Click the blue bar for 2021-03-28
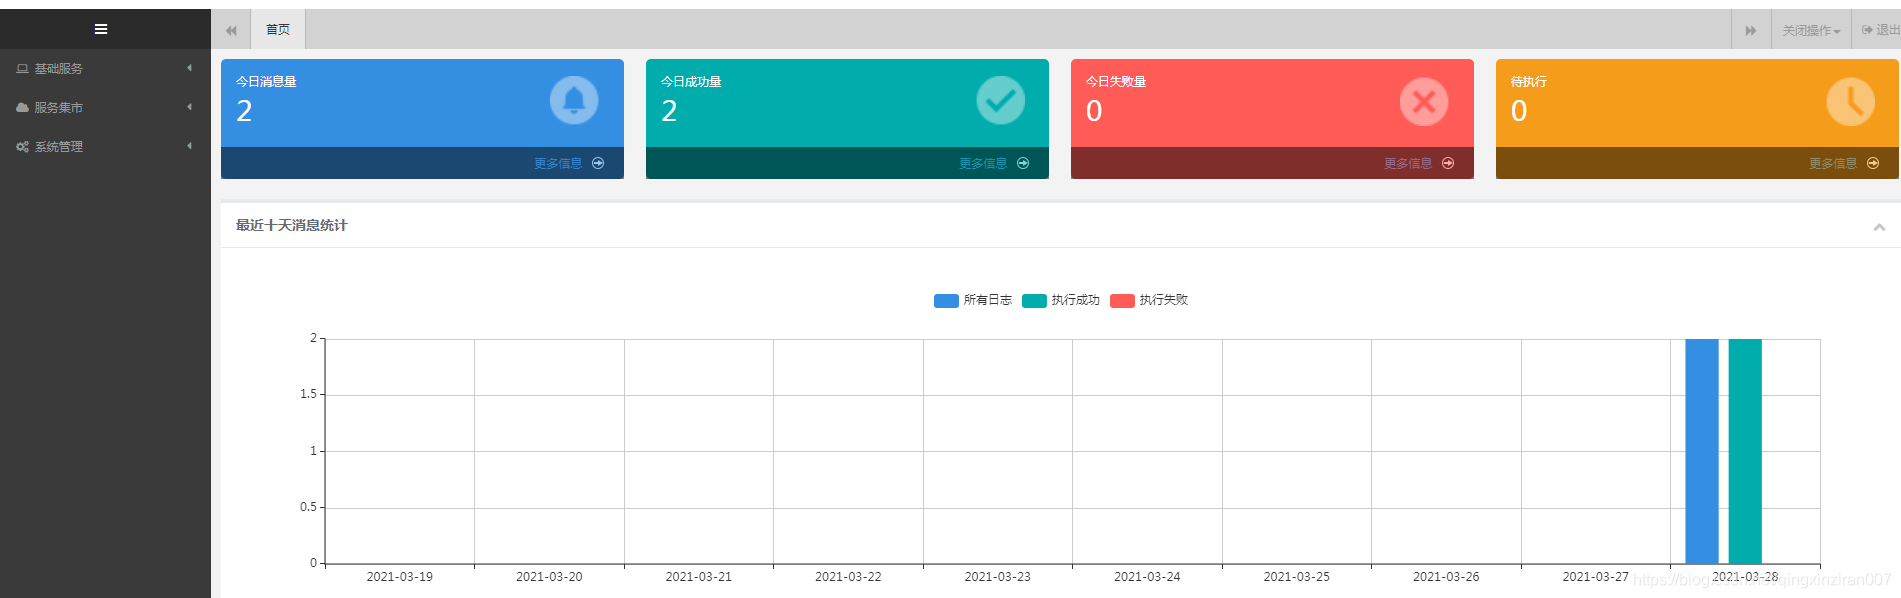Image resolution: width=1901 pixels, height=598 pixels. 1702,451
